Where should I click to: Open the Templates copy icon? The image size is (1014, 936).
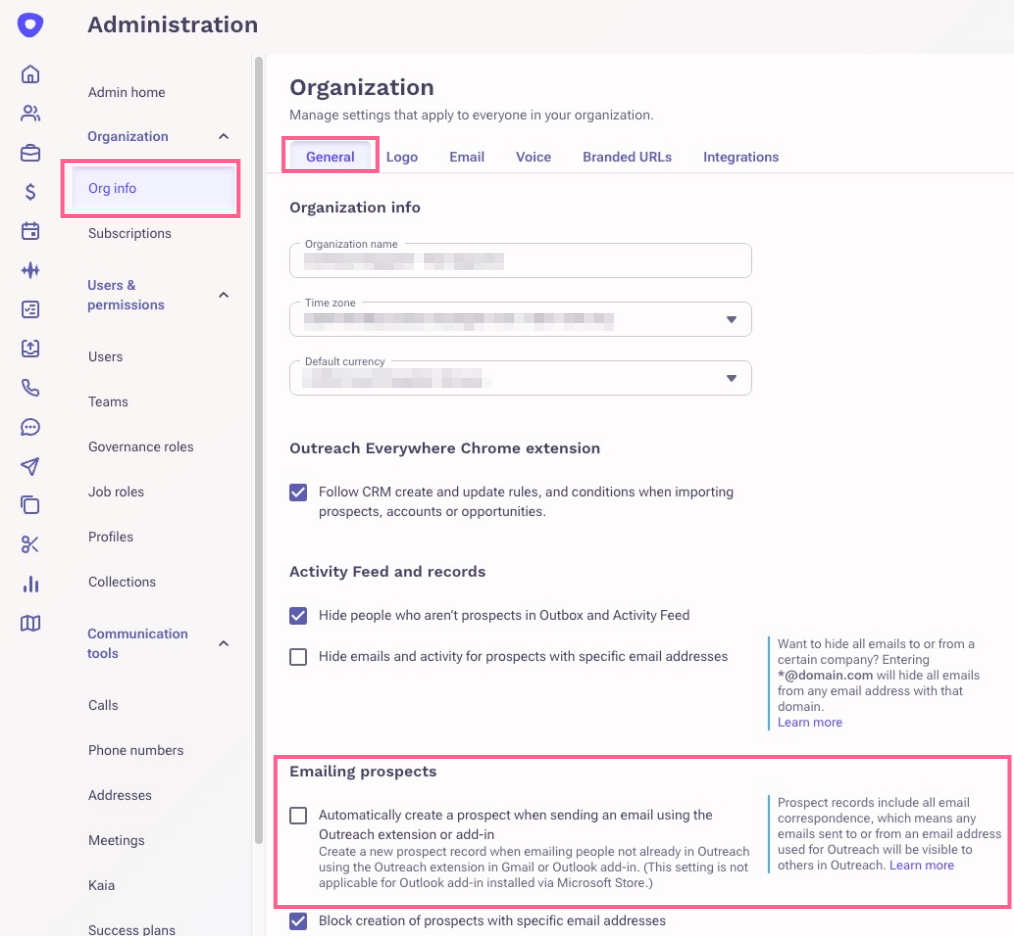point(30,505)
